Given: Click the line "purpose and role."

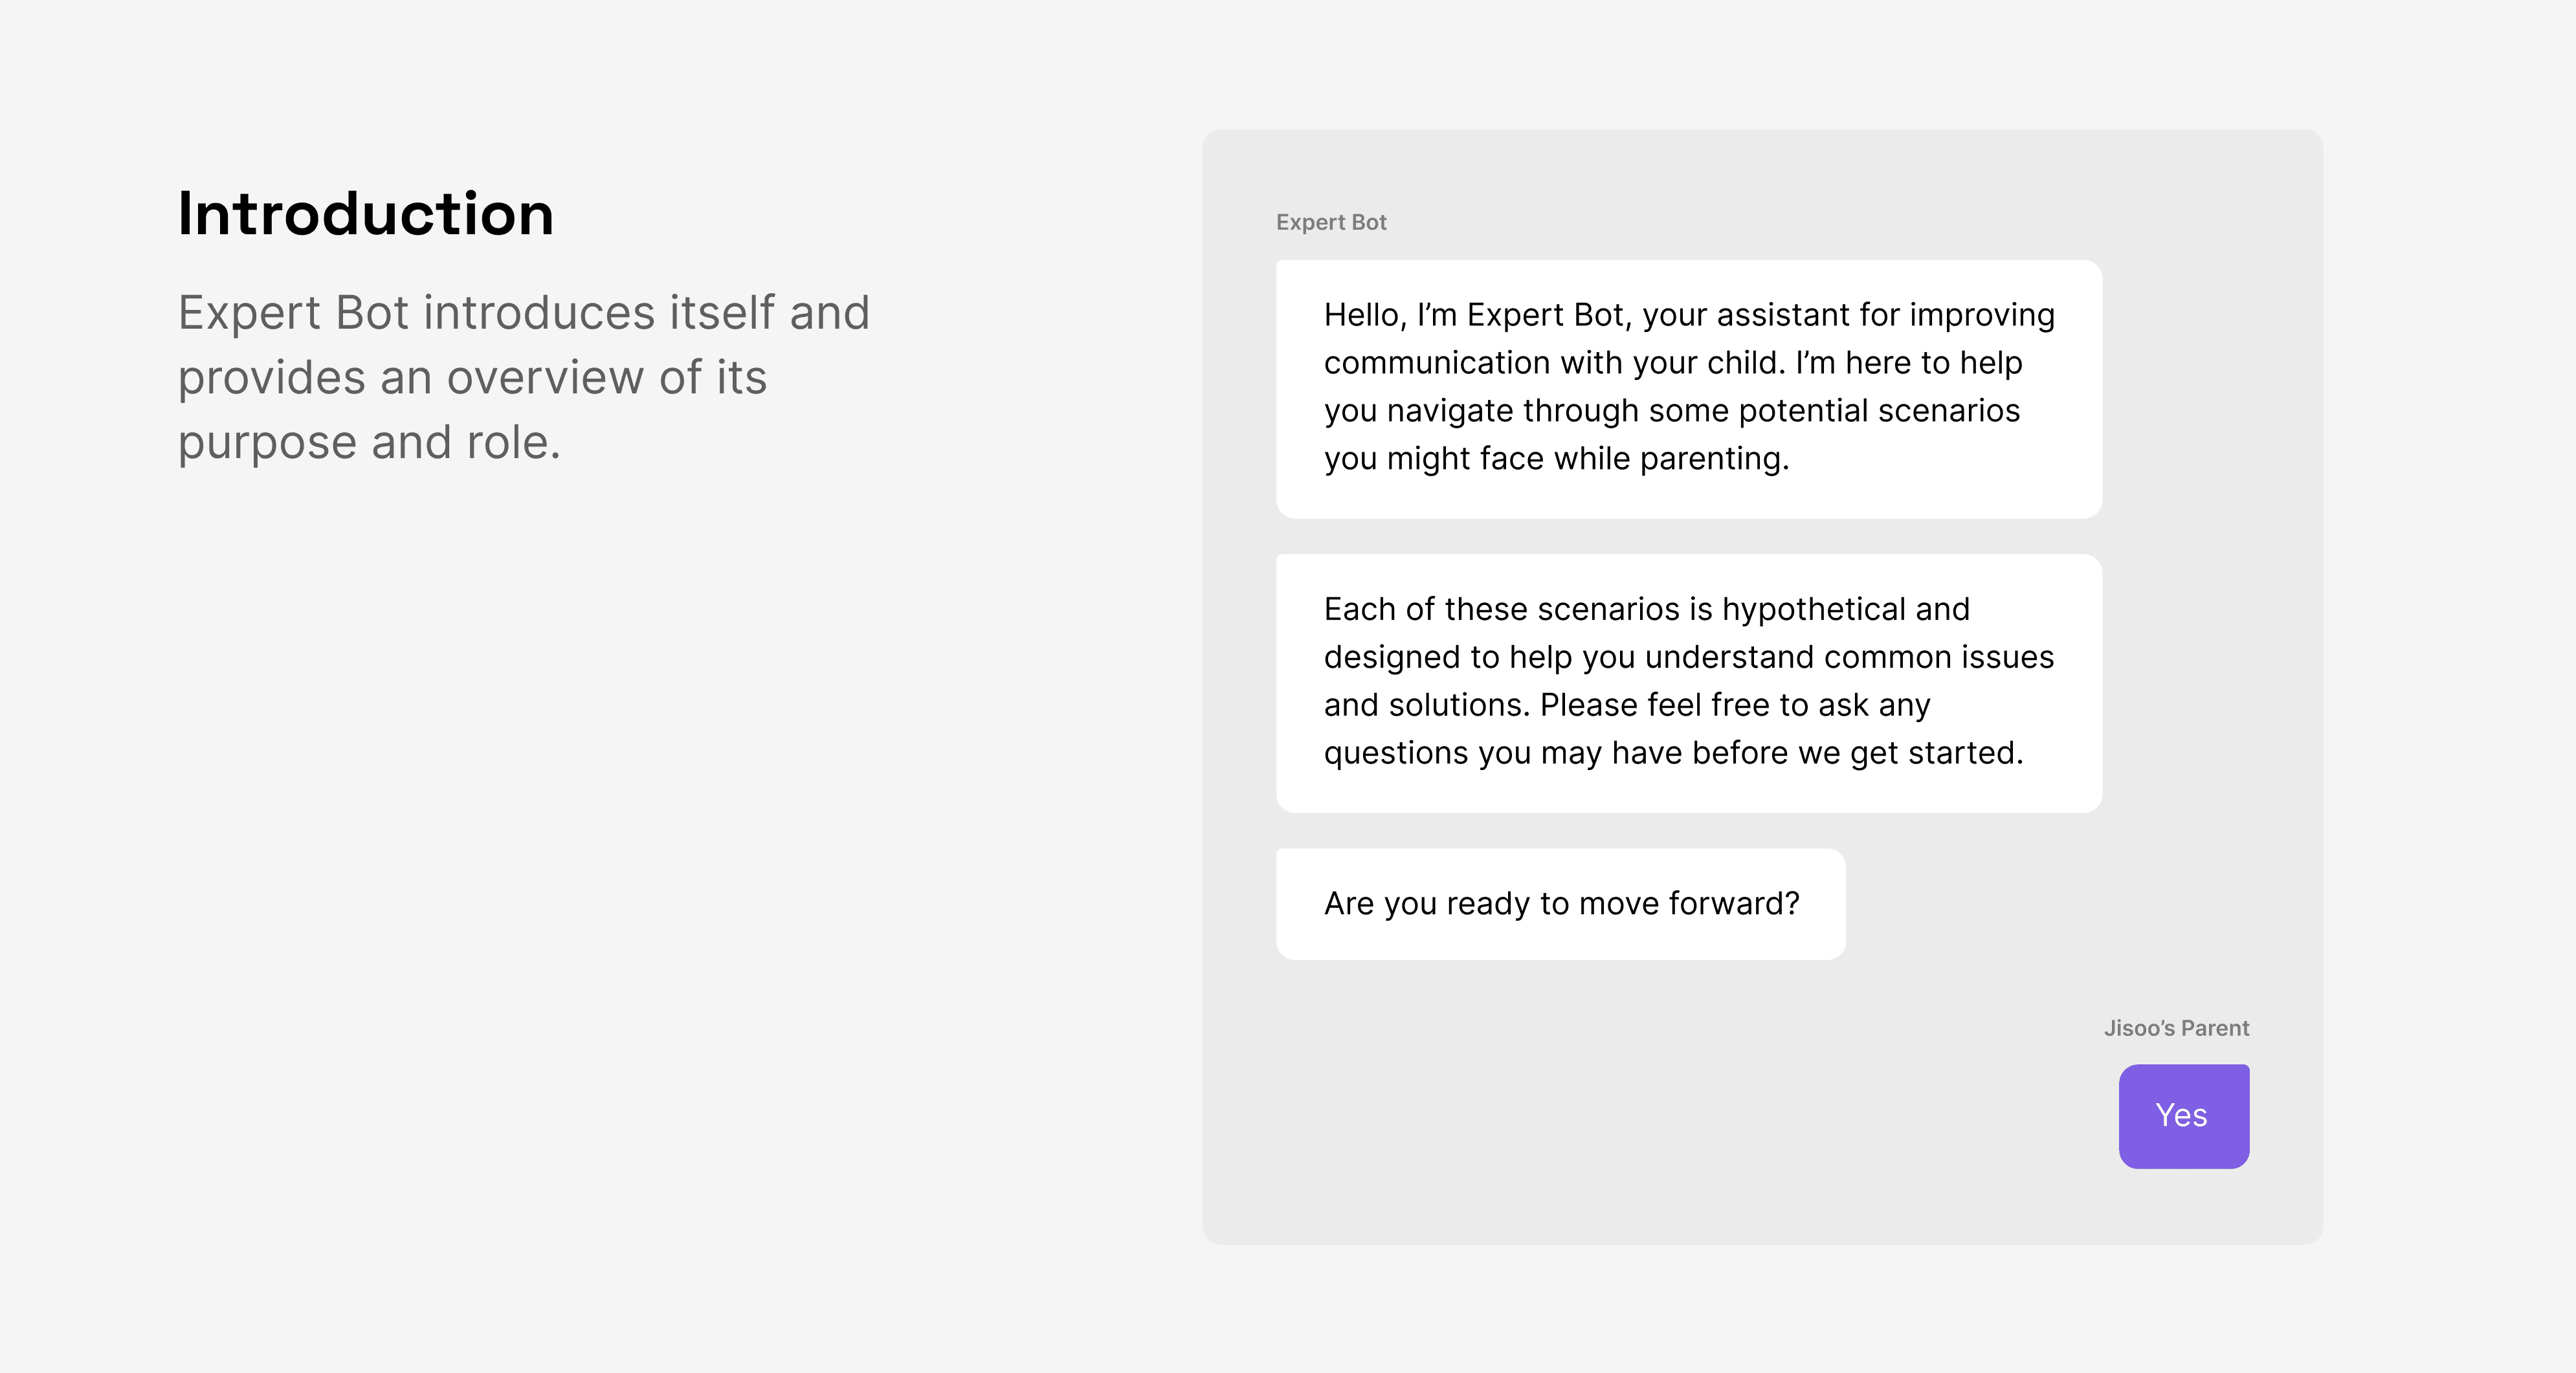Looking at the screenshot, I should [x=369, y=443].
